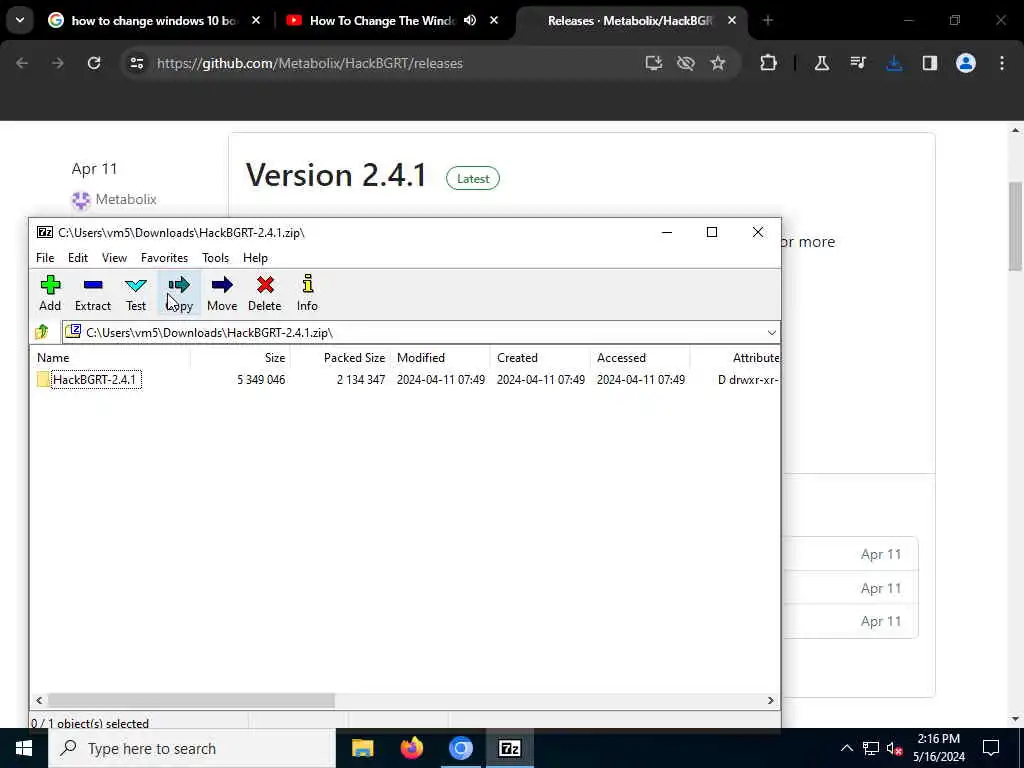
Task: Click the horizontal scrollbar right arrow in 7-Zip
Action: pyautogui.click(x=771, y=700)
